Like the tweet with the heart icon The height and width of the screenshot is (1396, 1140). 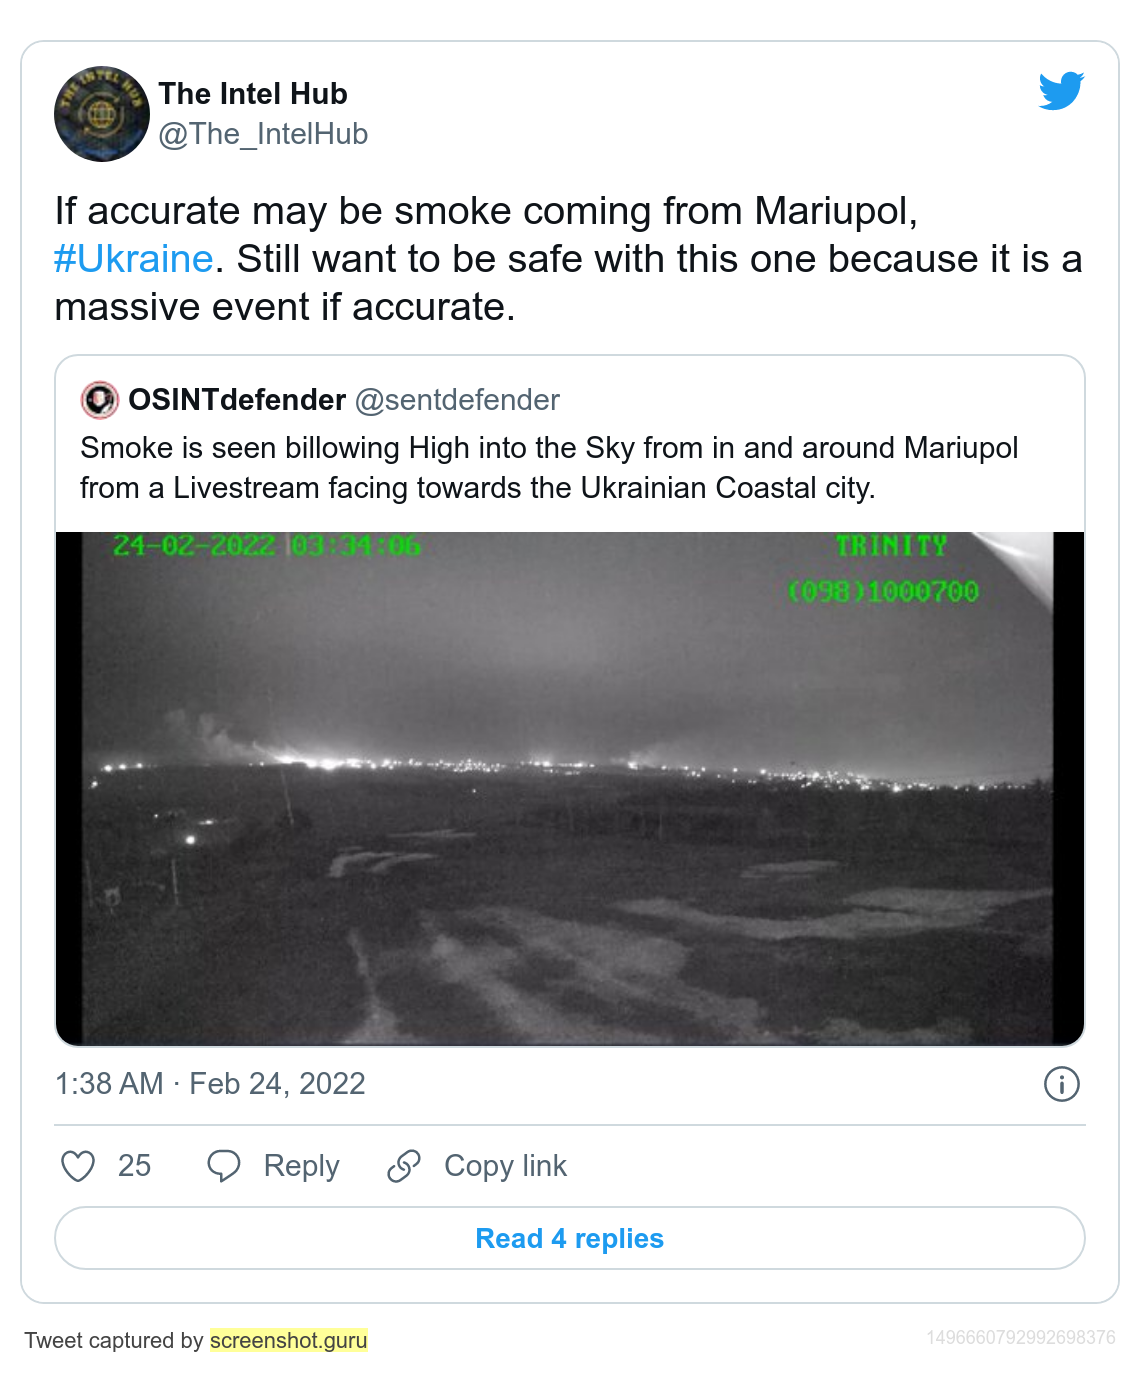coord(78,1166)
